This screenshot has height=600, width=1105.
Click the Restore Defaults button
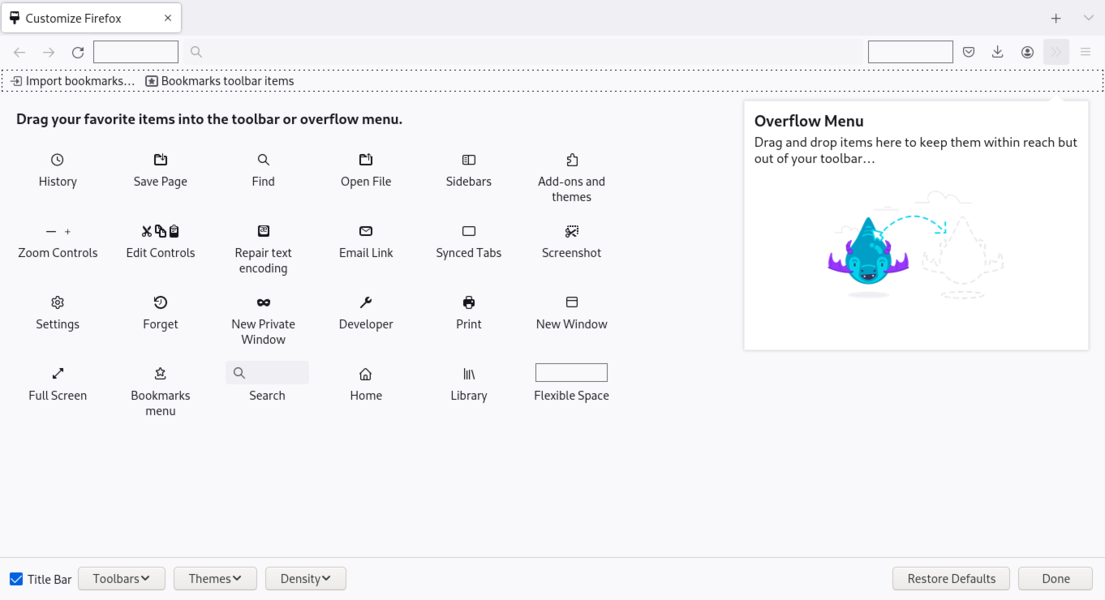click(951, 578)
